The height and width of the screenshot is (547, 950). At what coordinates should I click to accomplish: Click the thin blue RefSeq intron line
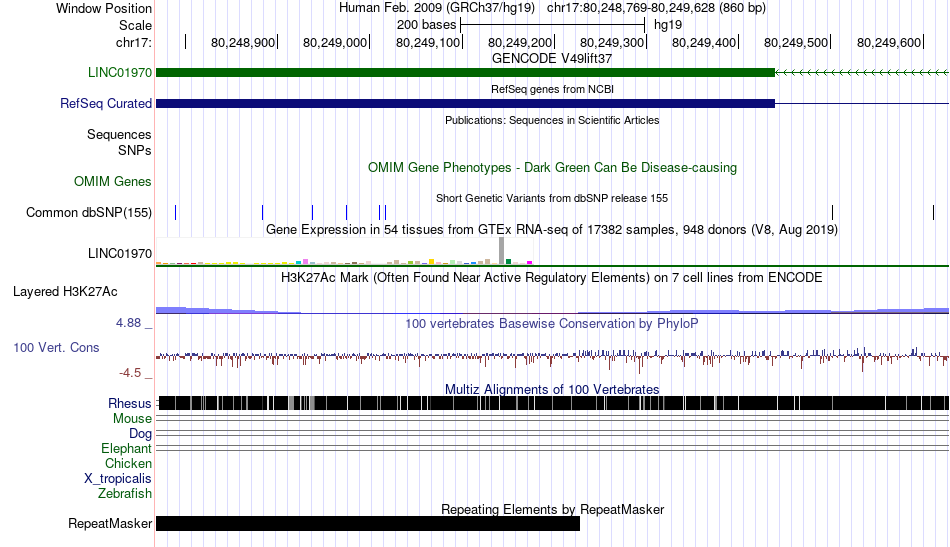862,104
